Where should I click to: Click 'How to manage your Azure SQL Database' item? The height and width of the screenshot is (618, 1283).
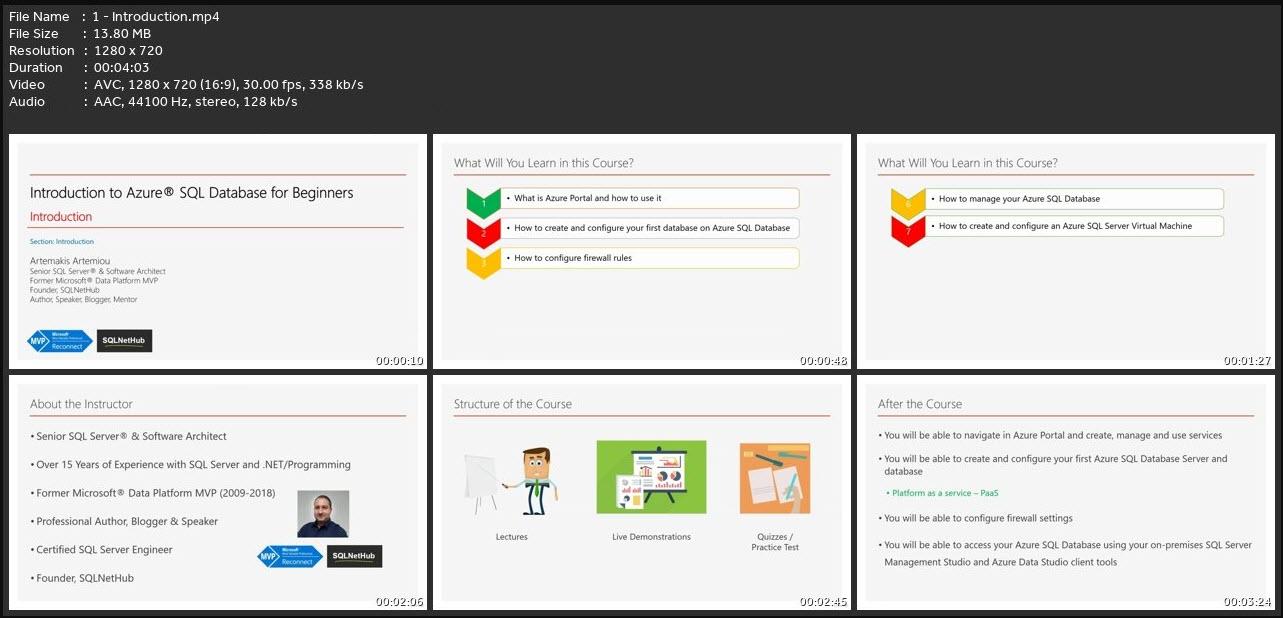(1019, 199)
